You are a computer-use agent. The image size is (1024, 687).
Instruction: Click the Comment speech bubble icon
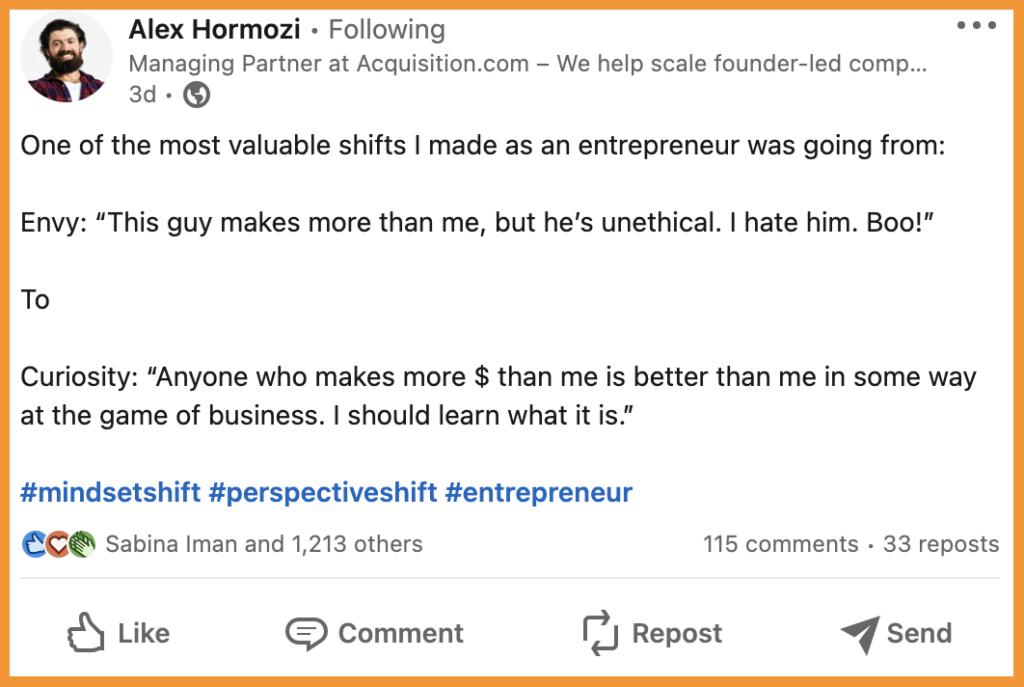(x=306, y=633)
